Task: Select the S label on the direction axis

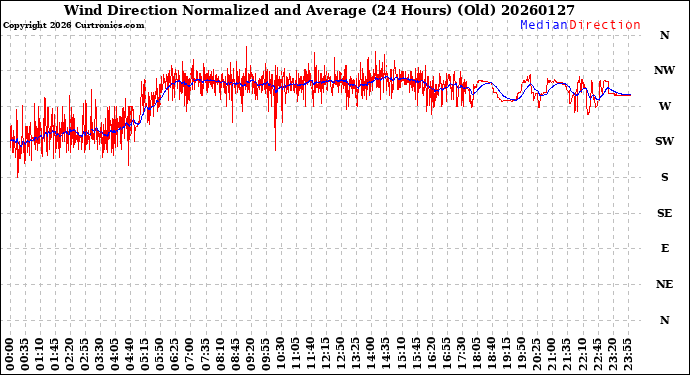Action: coord(664,177)
